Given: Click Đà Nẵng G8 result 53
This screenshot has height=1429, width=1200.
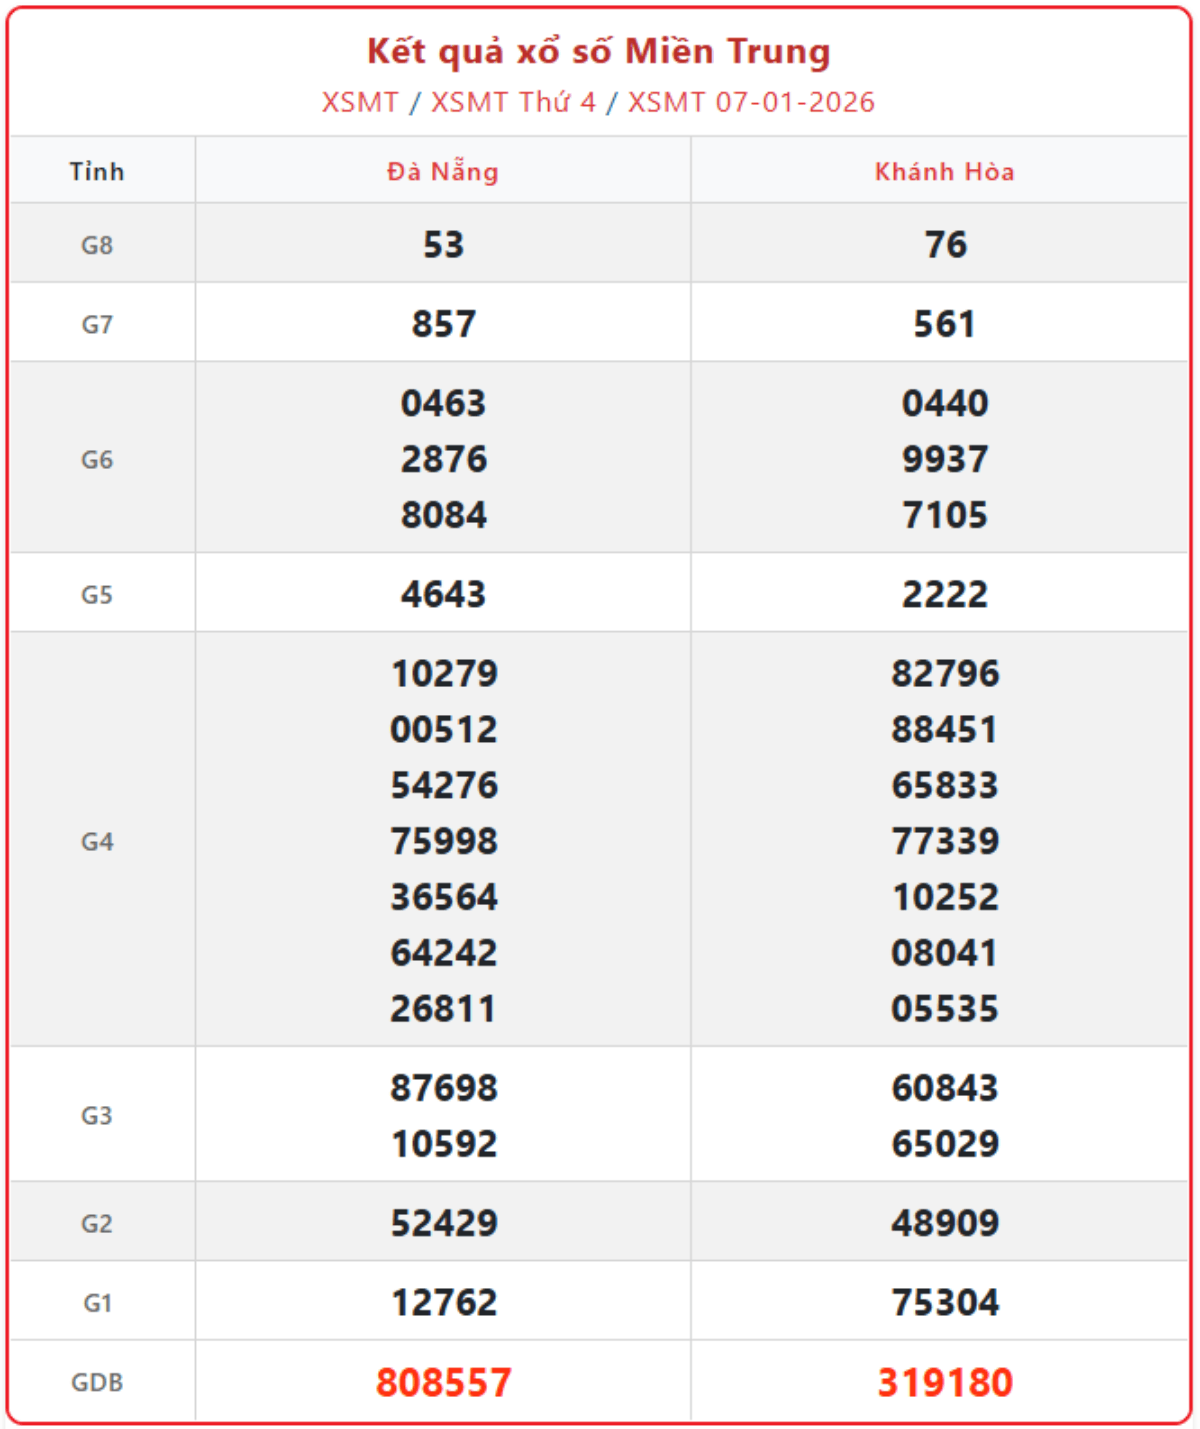Looking at the screenshot, I should [x=443, y=245].
